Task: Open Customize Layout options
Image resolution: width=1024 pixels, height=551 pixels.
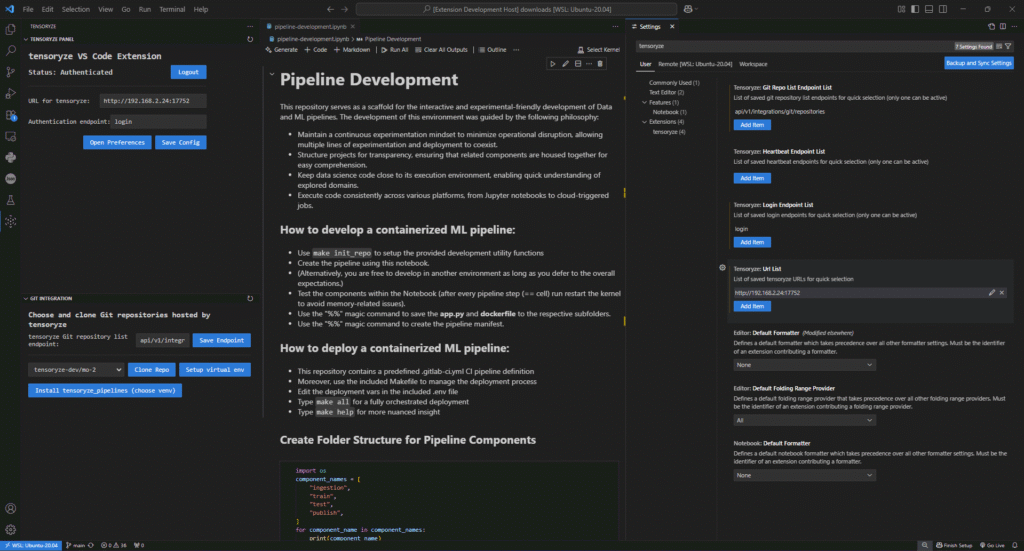Action: (x=901, y=9)
